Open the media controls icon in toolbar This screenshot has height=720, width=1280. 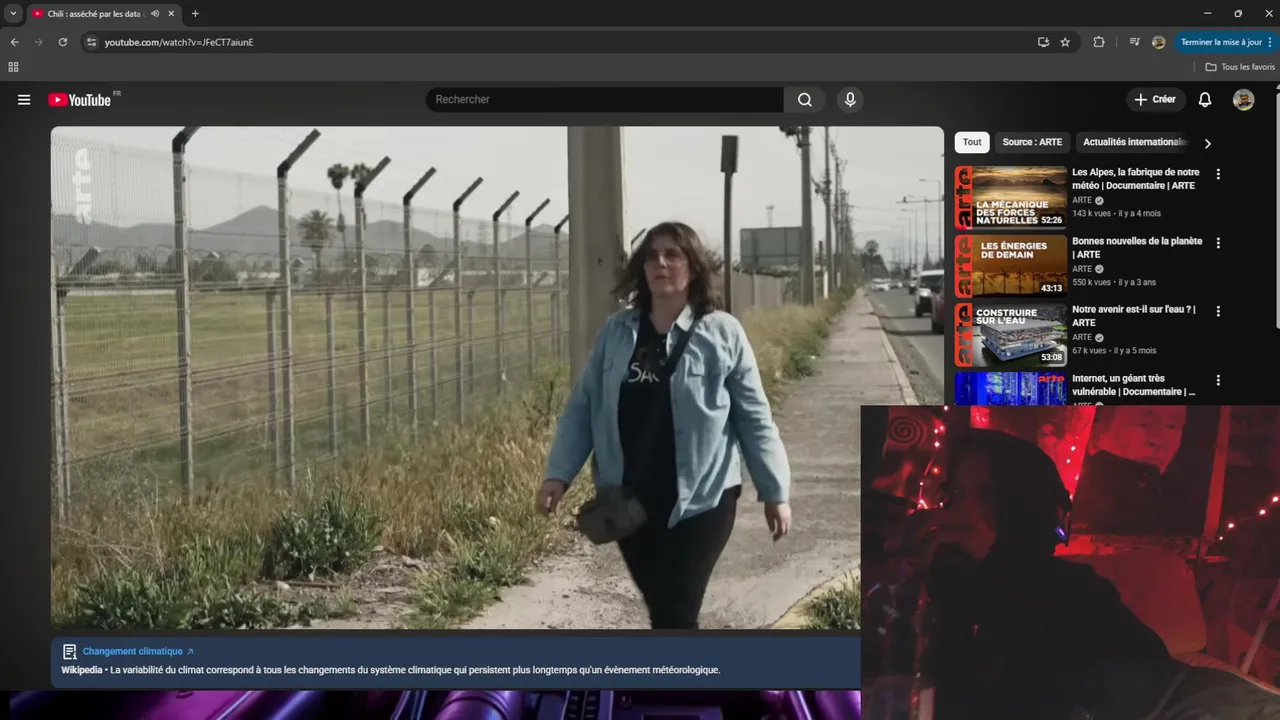pos(1134,42)
